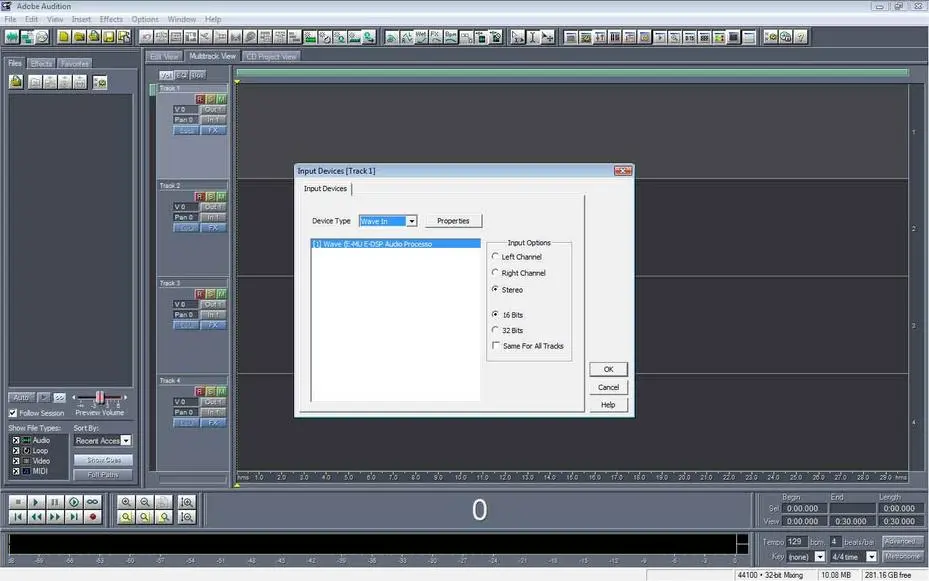
Task: Open the Effects menu
Action: (x=111, y=20)
